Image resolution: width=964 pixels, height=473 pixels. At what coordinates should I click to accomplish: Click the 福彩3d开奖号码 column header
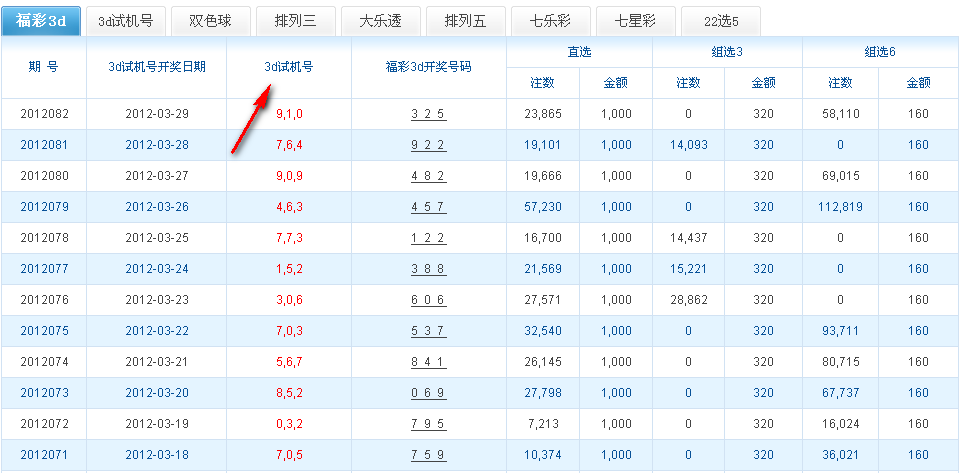(429, 67)
